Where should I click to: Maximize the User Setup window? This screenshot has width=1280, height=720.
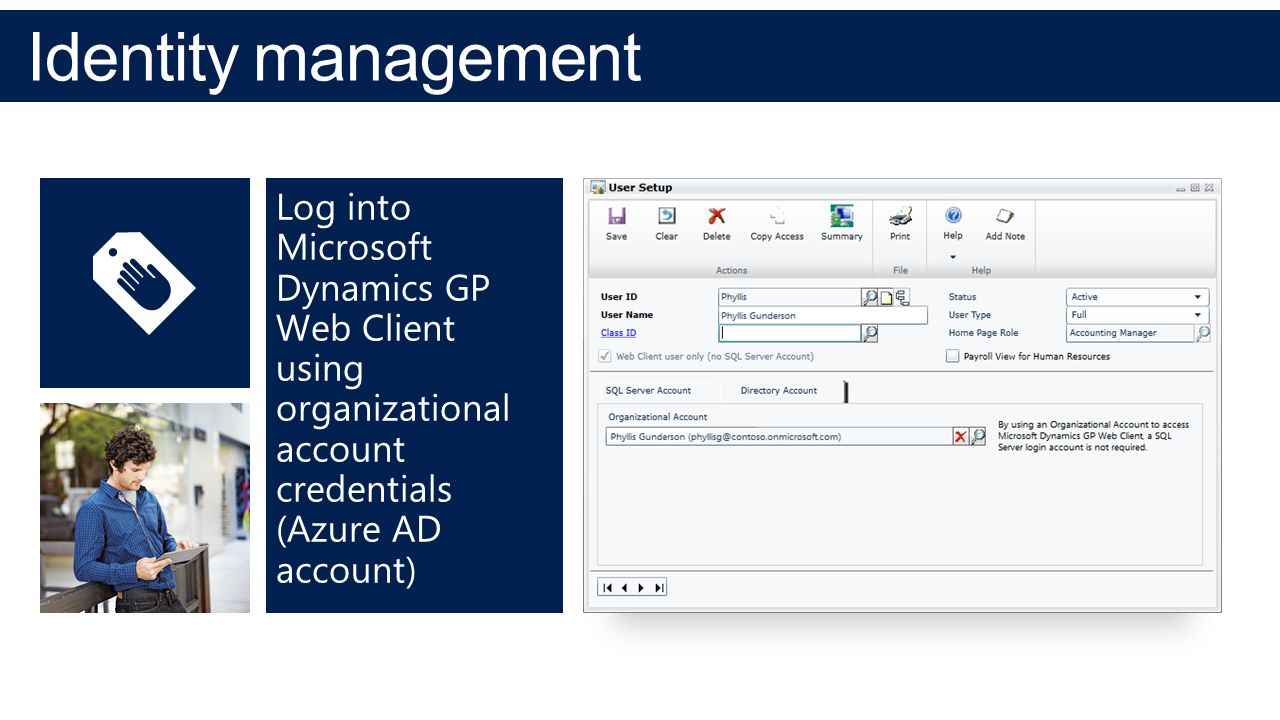point(1195,188)
